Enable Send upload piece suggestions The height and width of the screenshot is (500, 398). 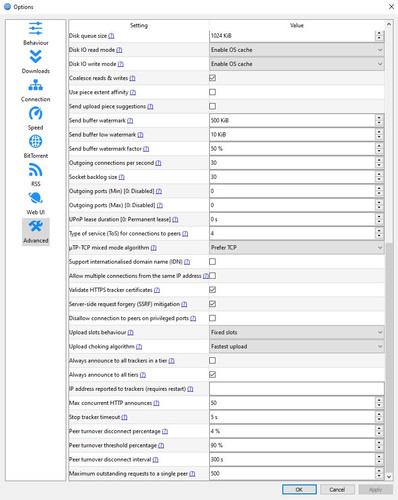pyautogui.click(x=213, y=106)
